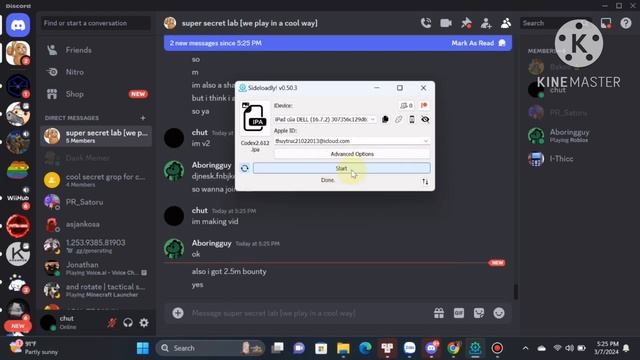Open the Sideloadly queue counter icon
The image size is (640, 360).
pos(406,105)
